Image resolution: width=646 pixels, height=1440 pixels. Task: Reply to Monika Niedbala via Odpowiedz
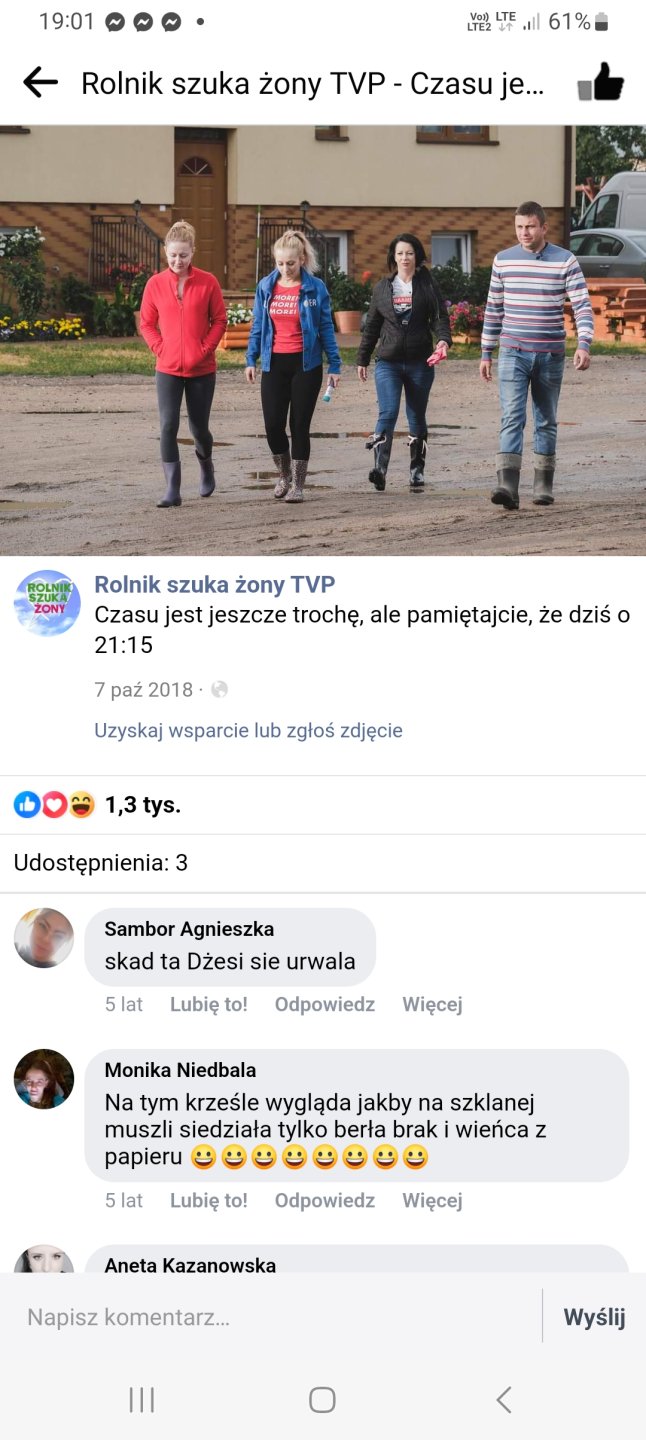[325, 1201]
